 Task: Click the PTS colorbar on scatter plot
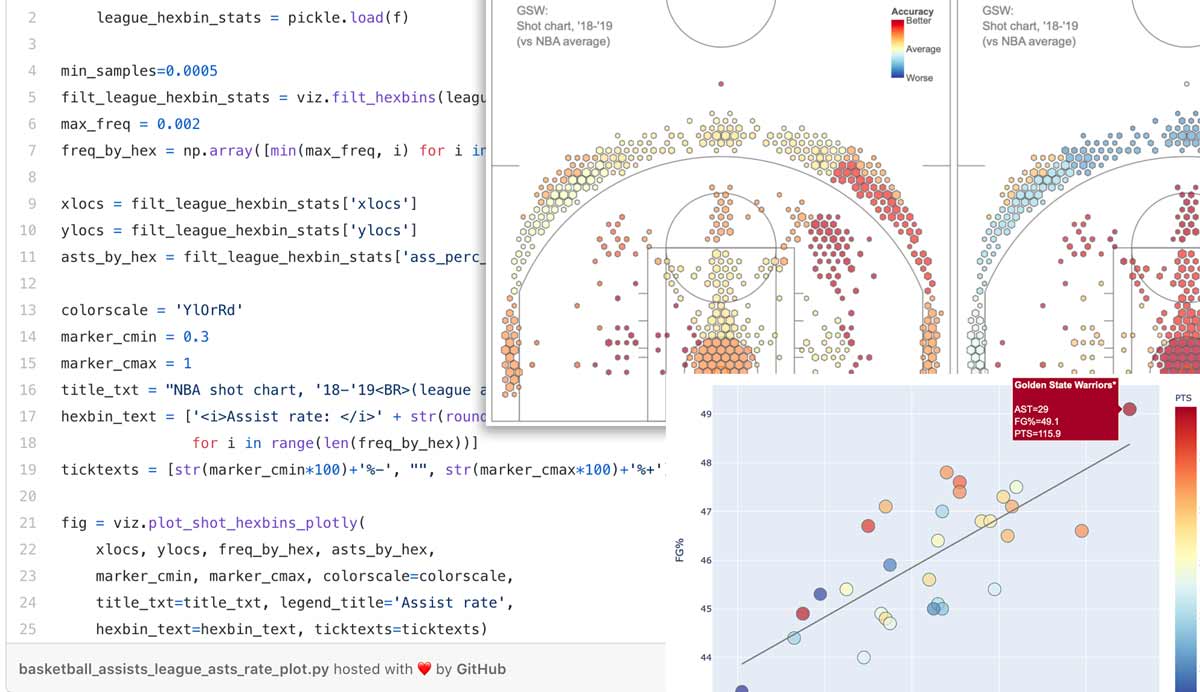pyautogui.click(x=1187, y=550)
